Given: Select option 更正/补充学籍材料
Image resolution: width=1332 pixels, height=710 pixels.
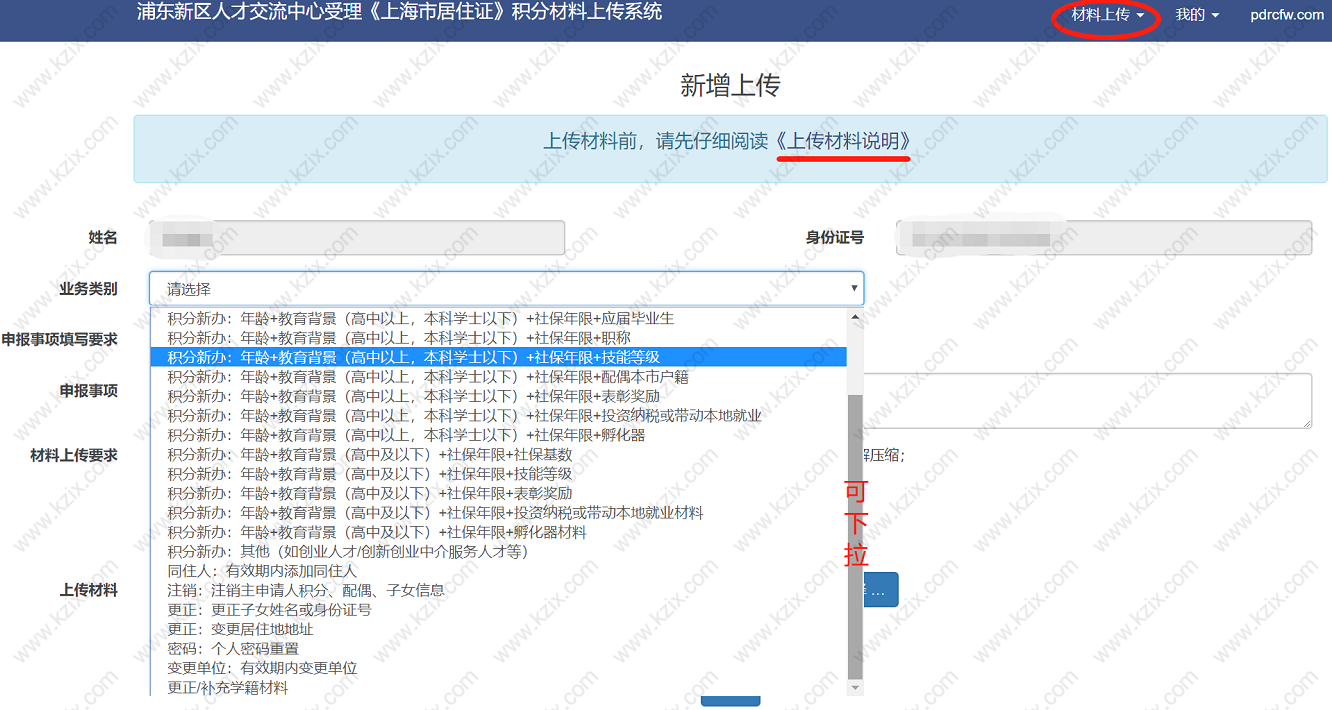Looking at the screenshot, I should click(x=498, y=687).
